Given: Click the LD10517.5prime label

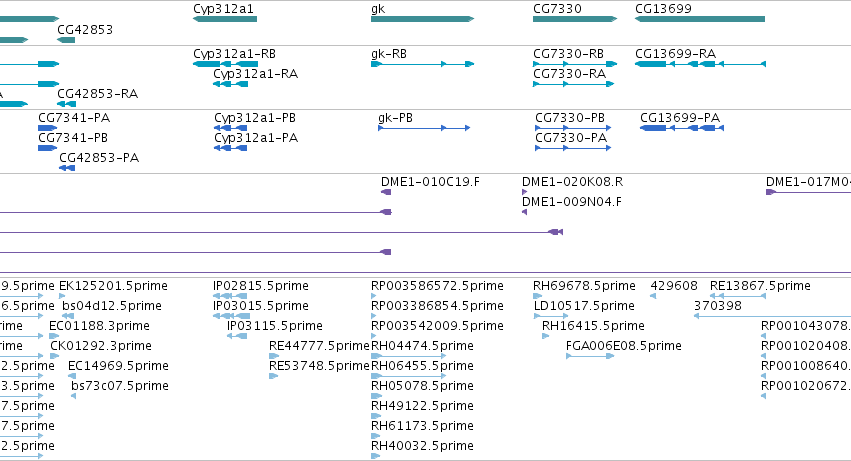Looking at the screenshot, I should click(584, 306).
